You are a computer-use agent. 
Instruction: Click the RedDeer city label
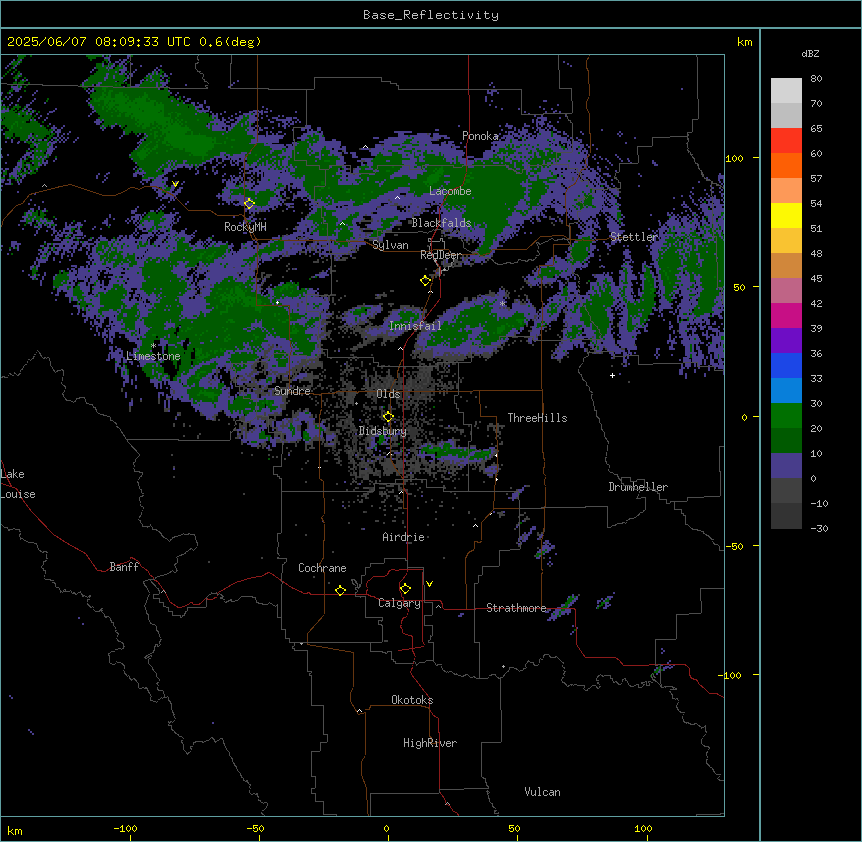click(440, 255)
